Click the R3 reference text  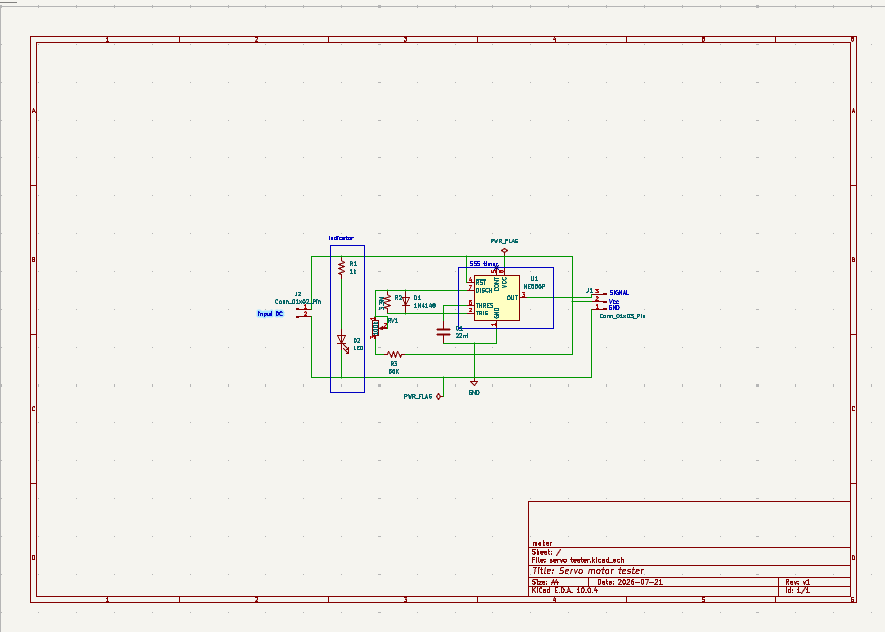tap(394, 364)
